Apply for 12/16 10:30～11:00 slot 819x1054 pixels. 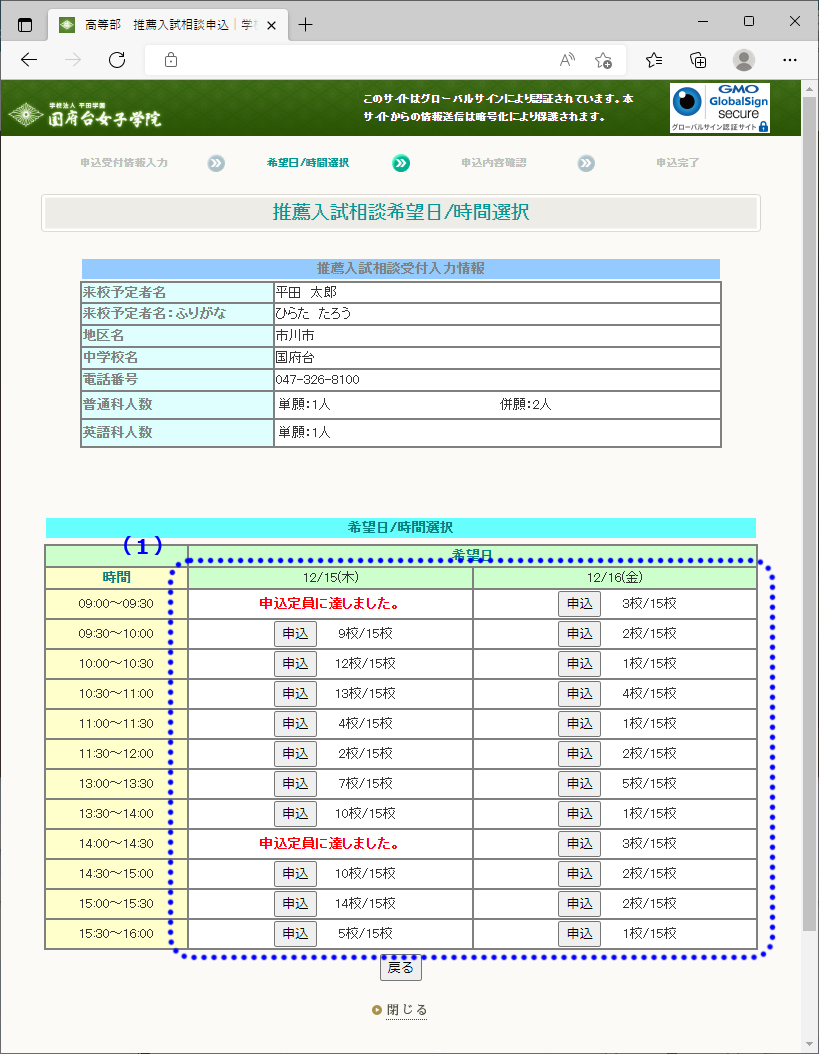[x=580, y=694]
